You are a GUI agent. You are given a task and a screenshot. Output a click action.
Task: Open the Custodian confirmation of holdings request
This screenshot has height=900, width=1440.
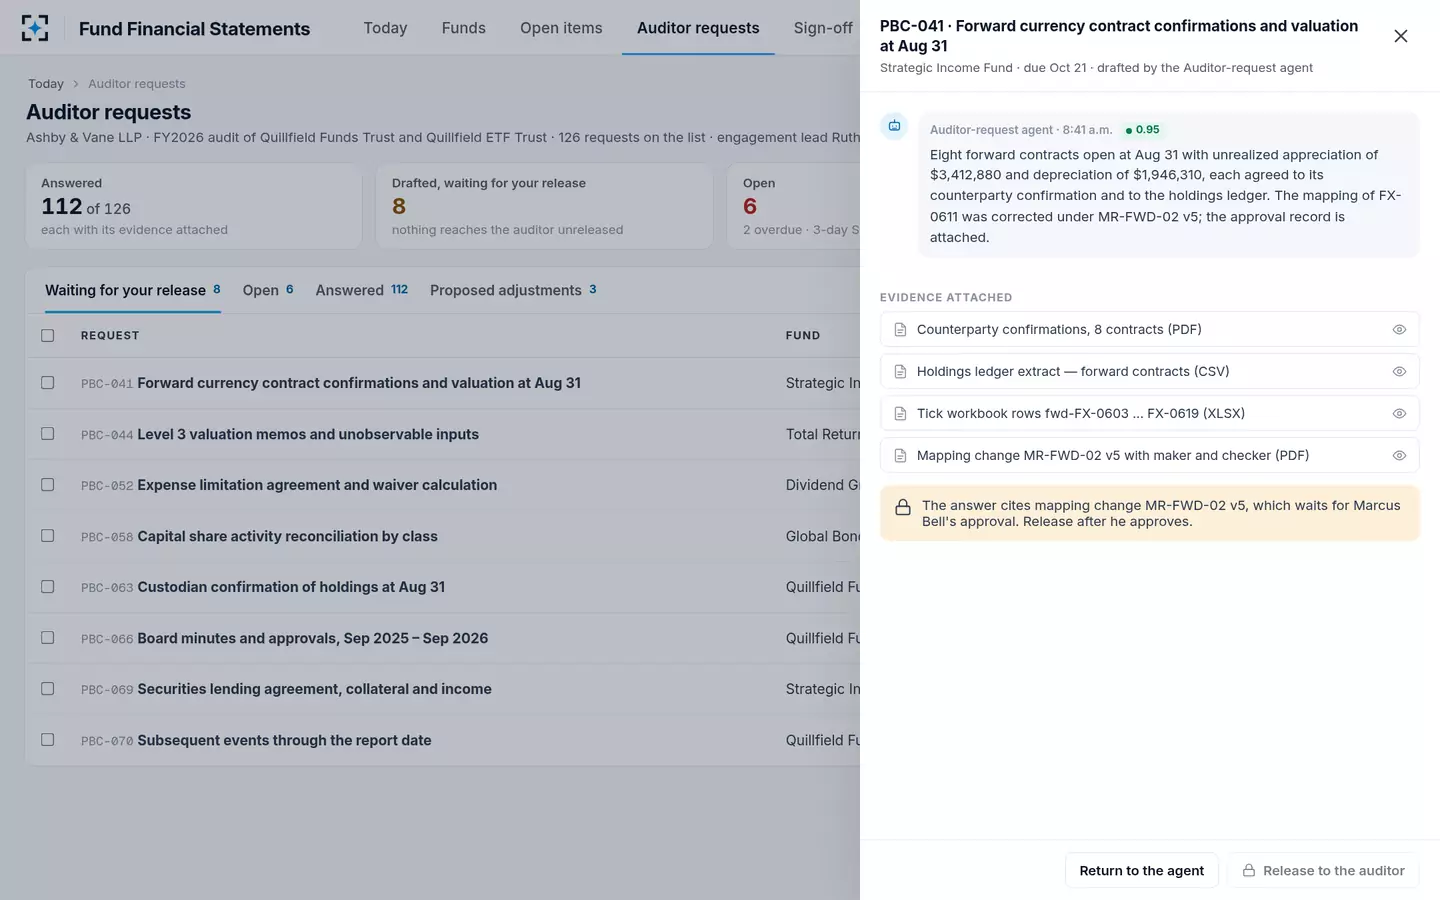coord(291,587)
